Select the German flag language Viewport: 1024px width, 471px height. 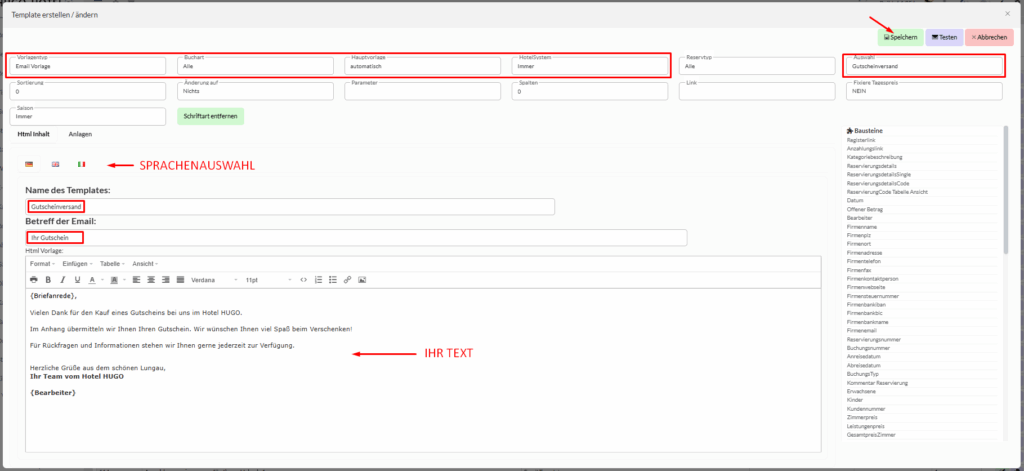(x=30, y=164)
